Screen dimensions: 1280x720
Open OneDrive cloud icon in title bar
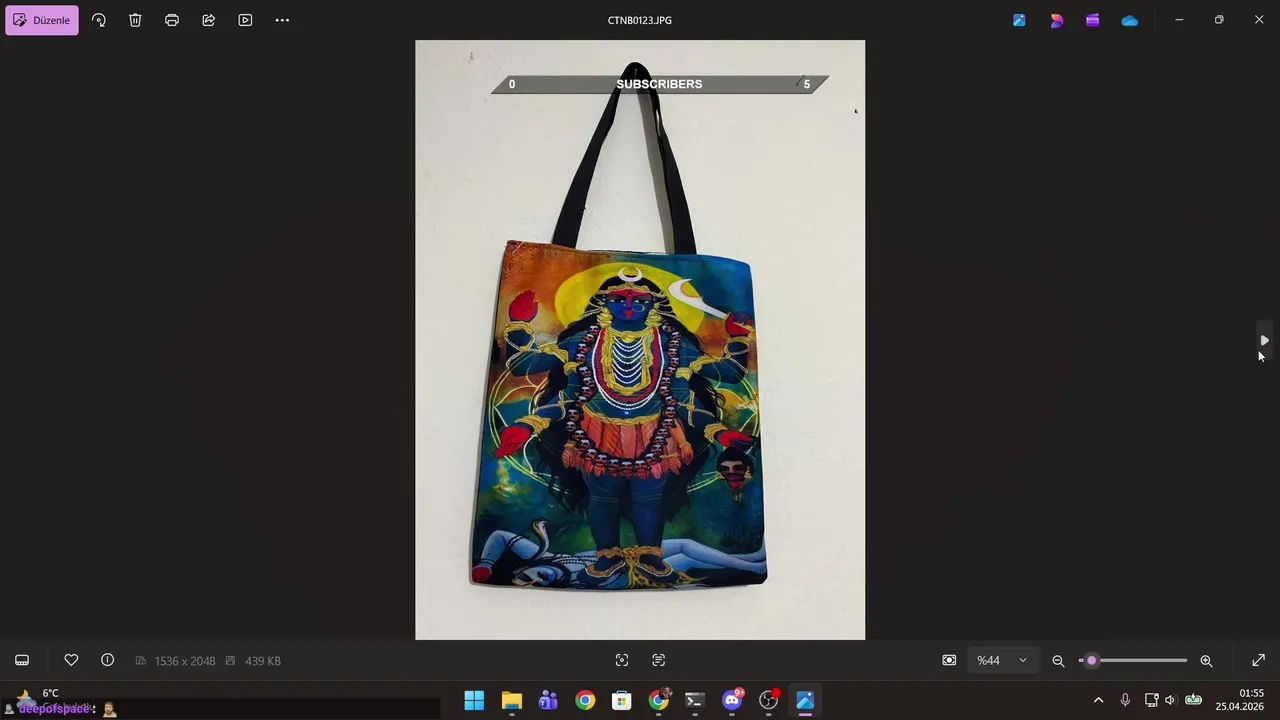click(1129, 20)
